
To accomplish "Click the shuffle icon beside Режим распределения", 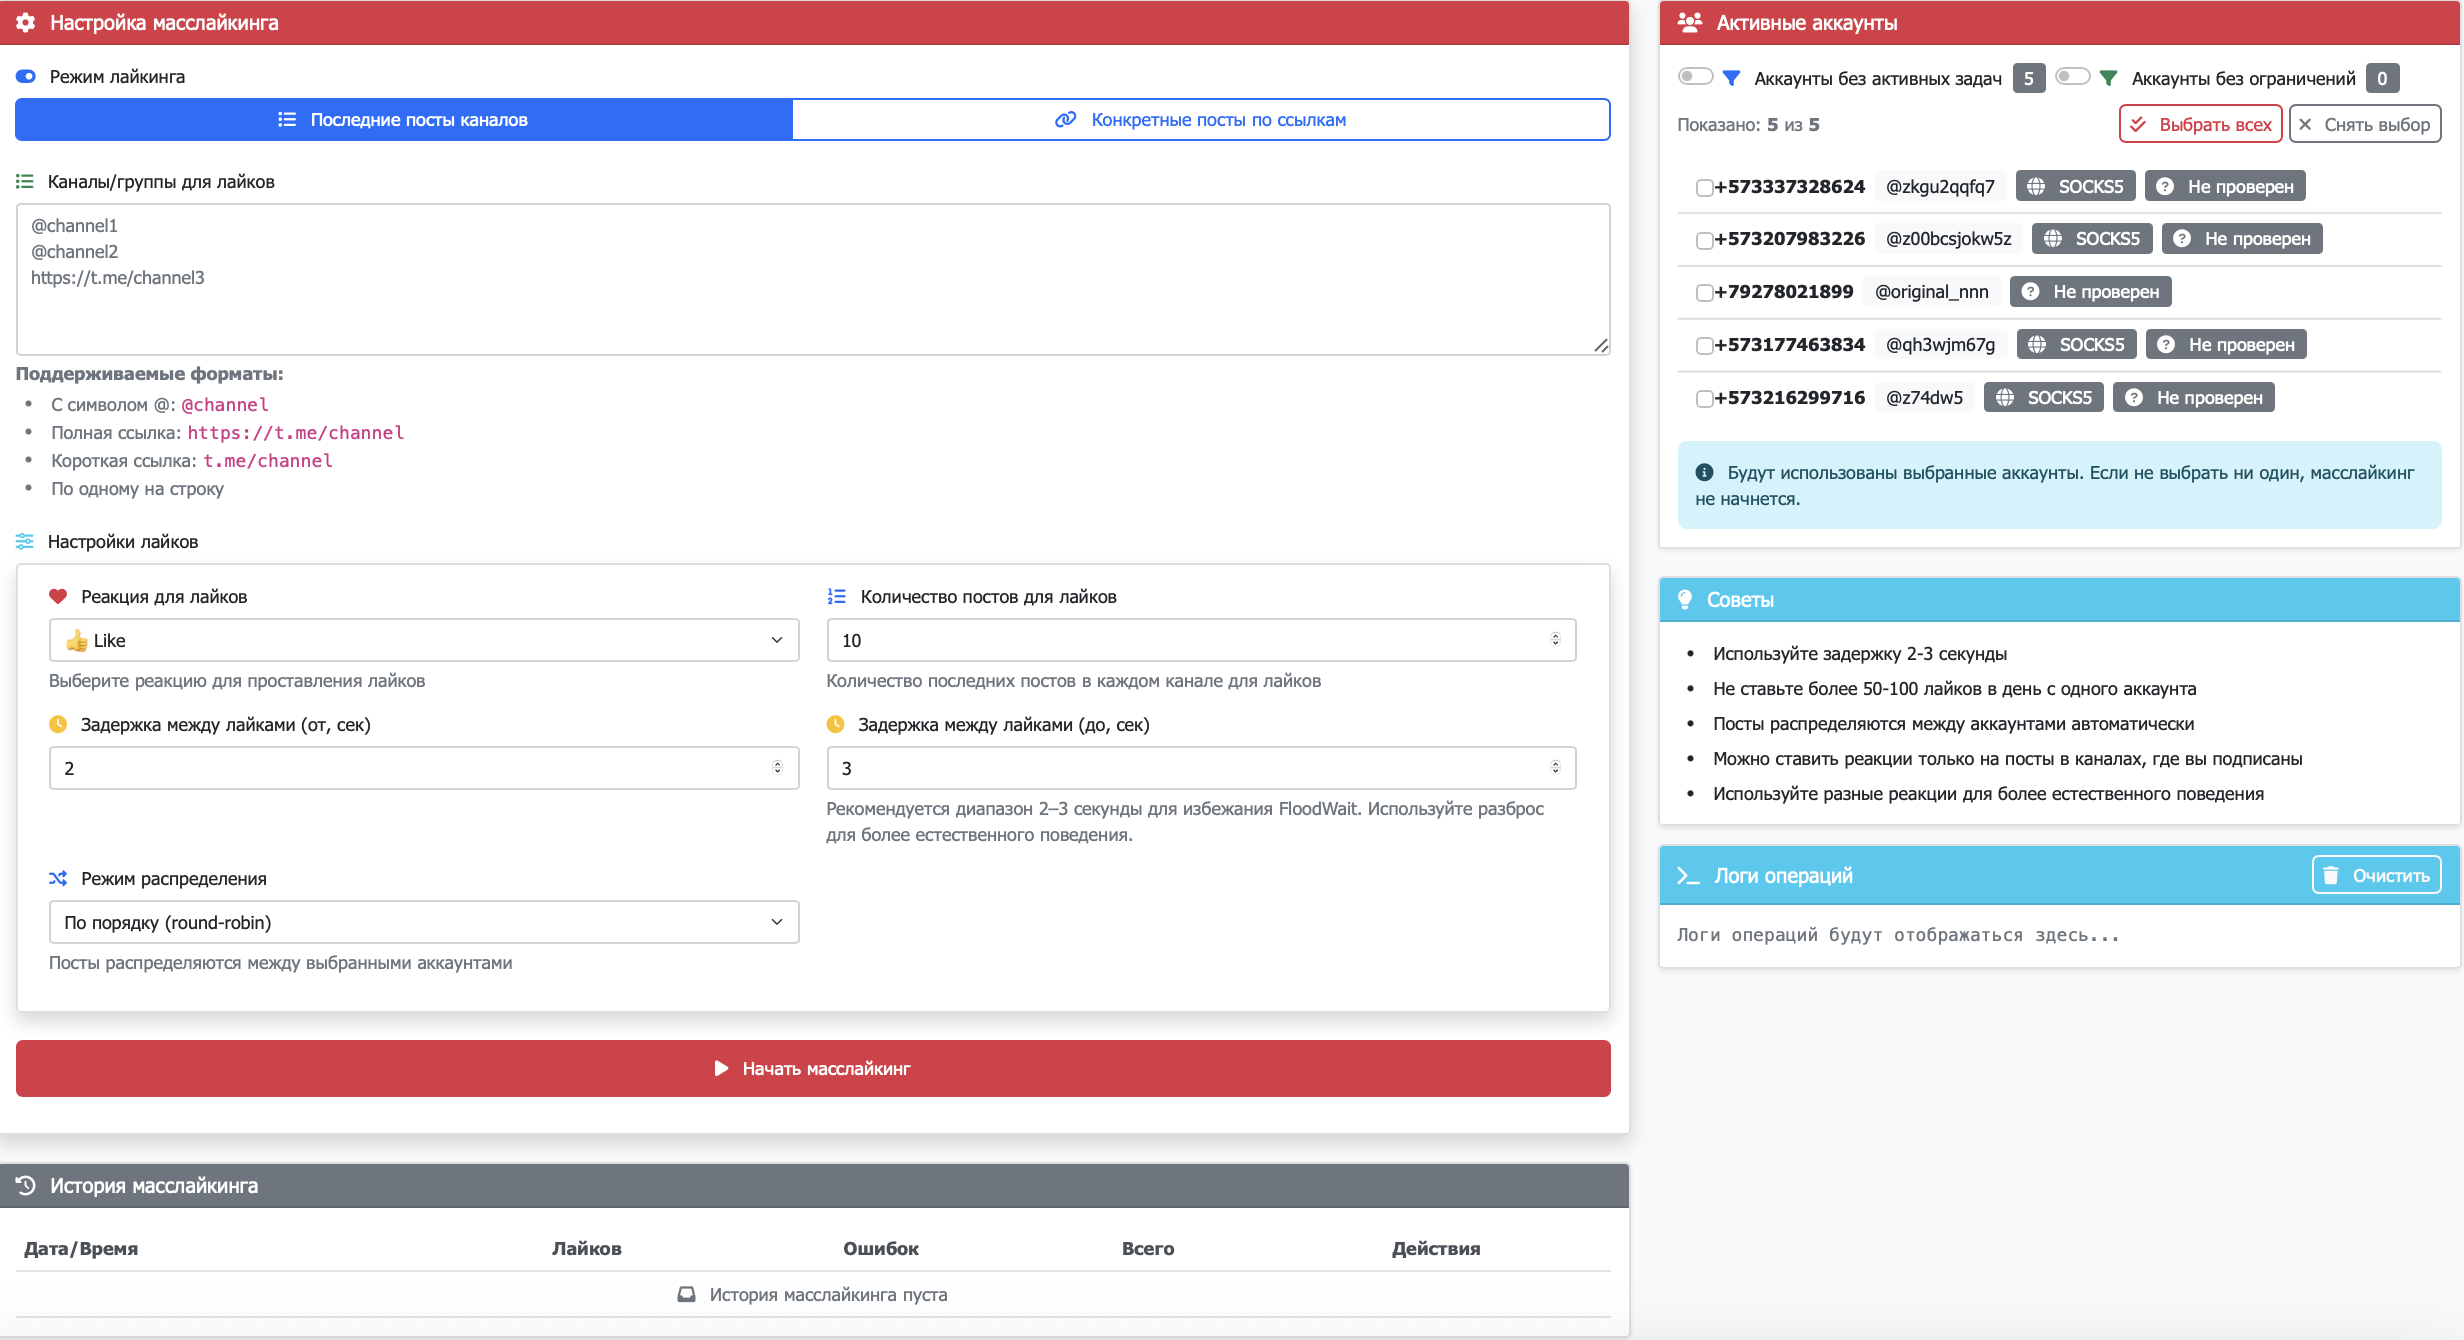I will tap(58, 878).
